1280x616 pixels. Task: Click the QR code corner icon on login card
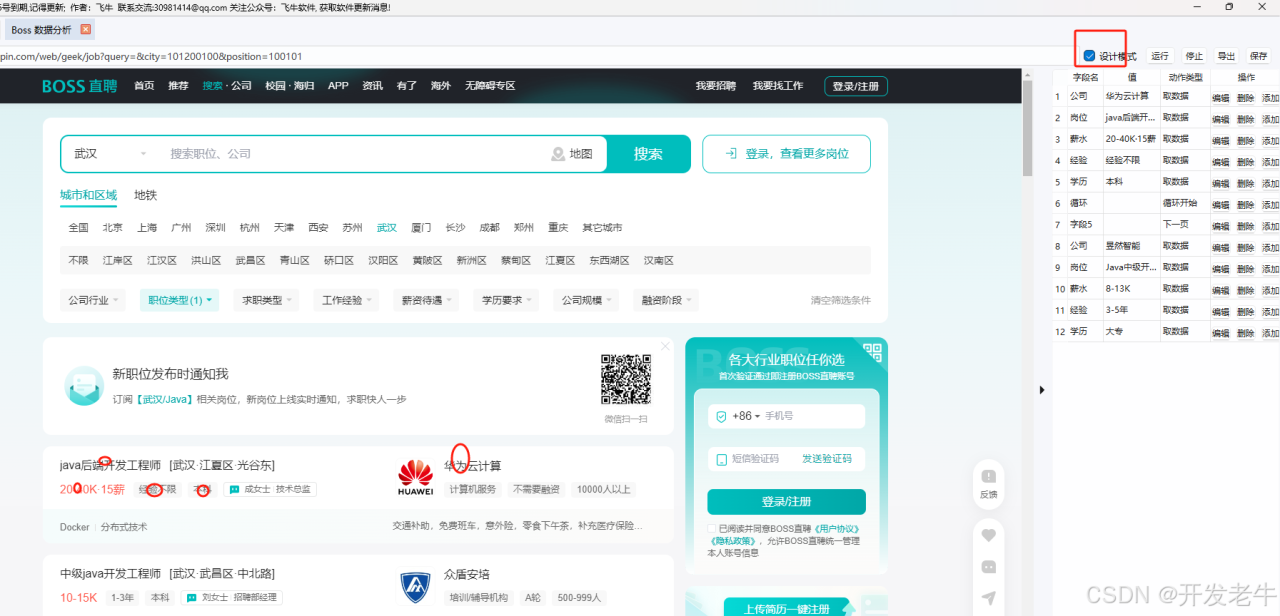point(872,352)
